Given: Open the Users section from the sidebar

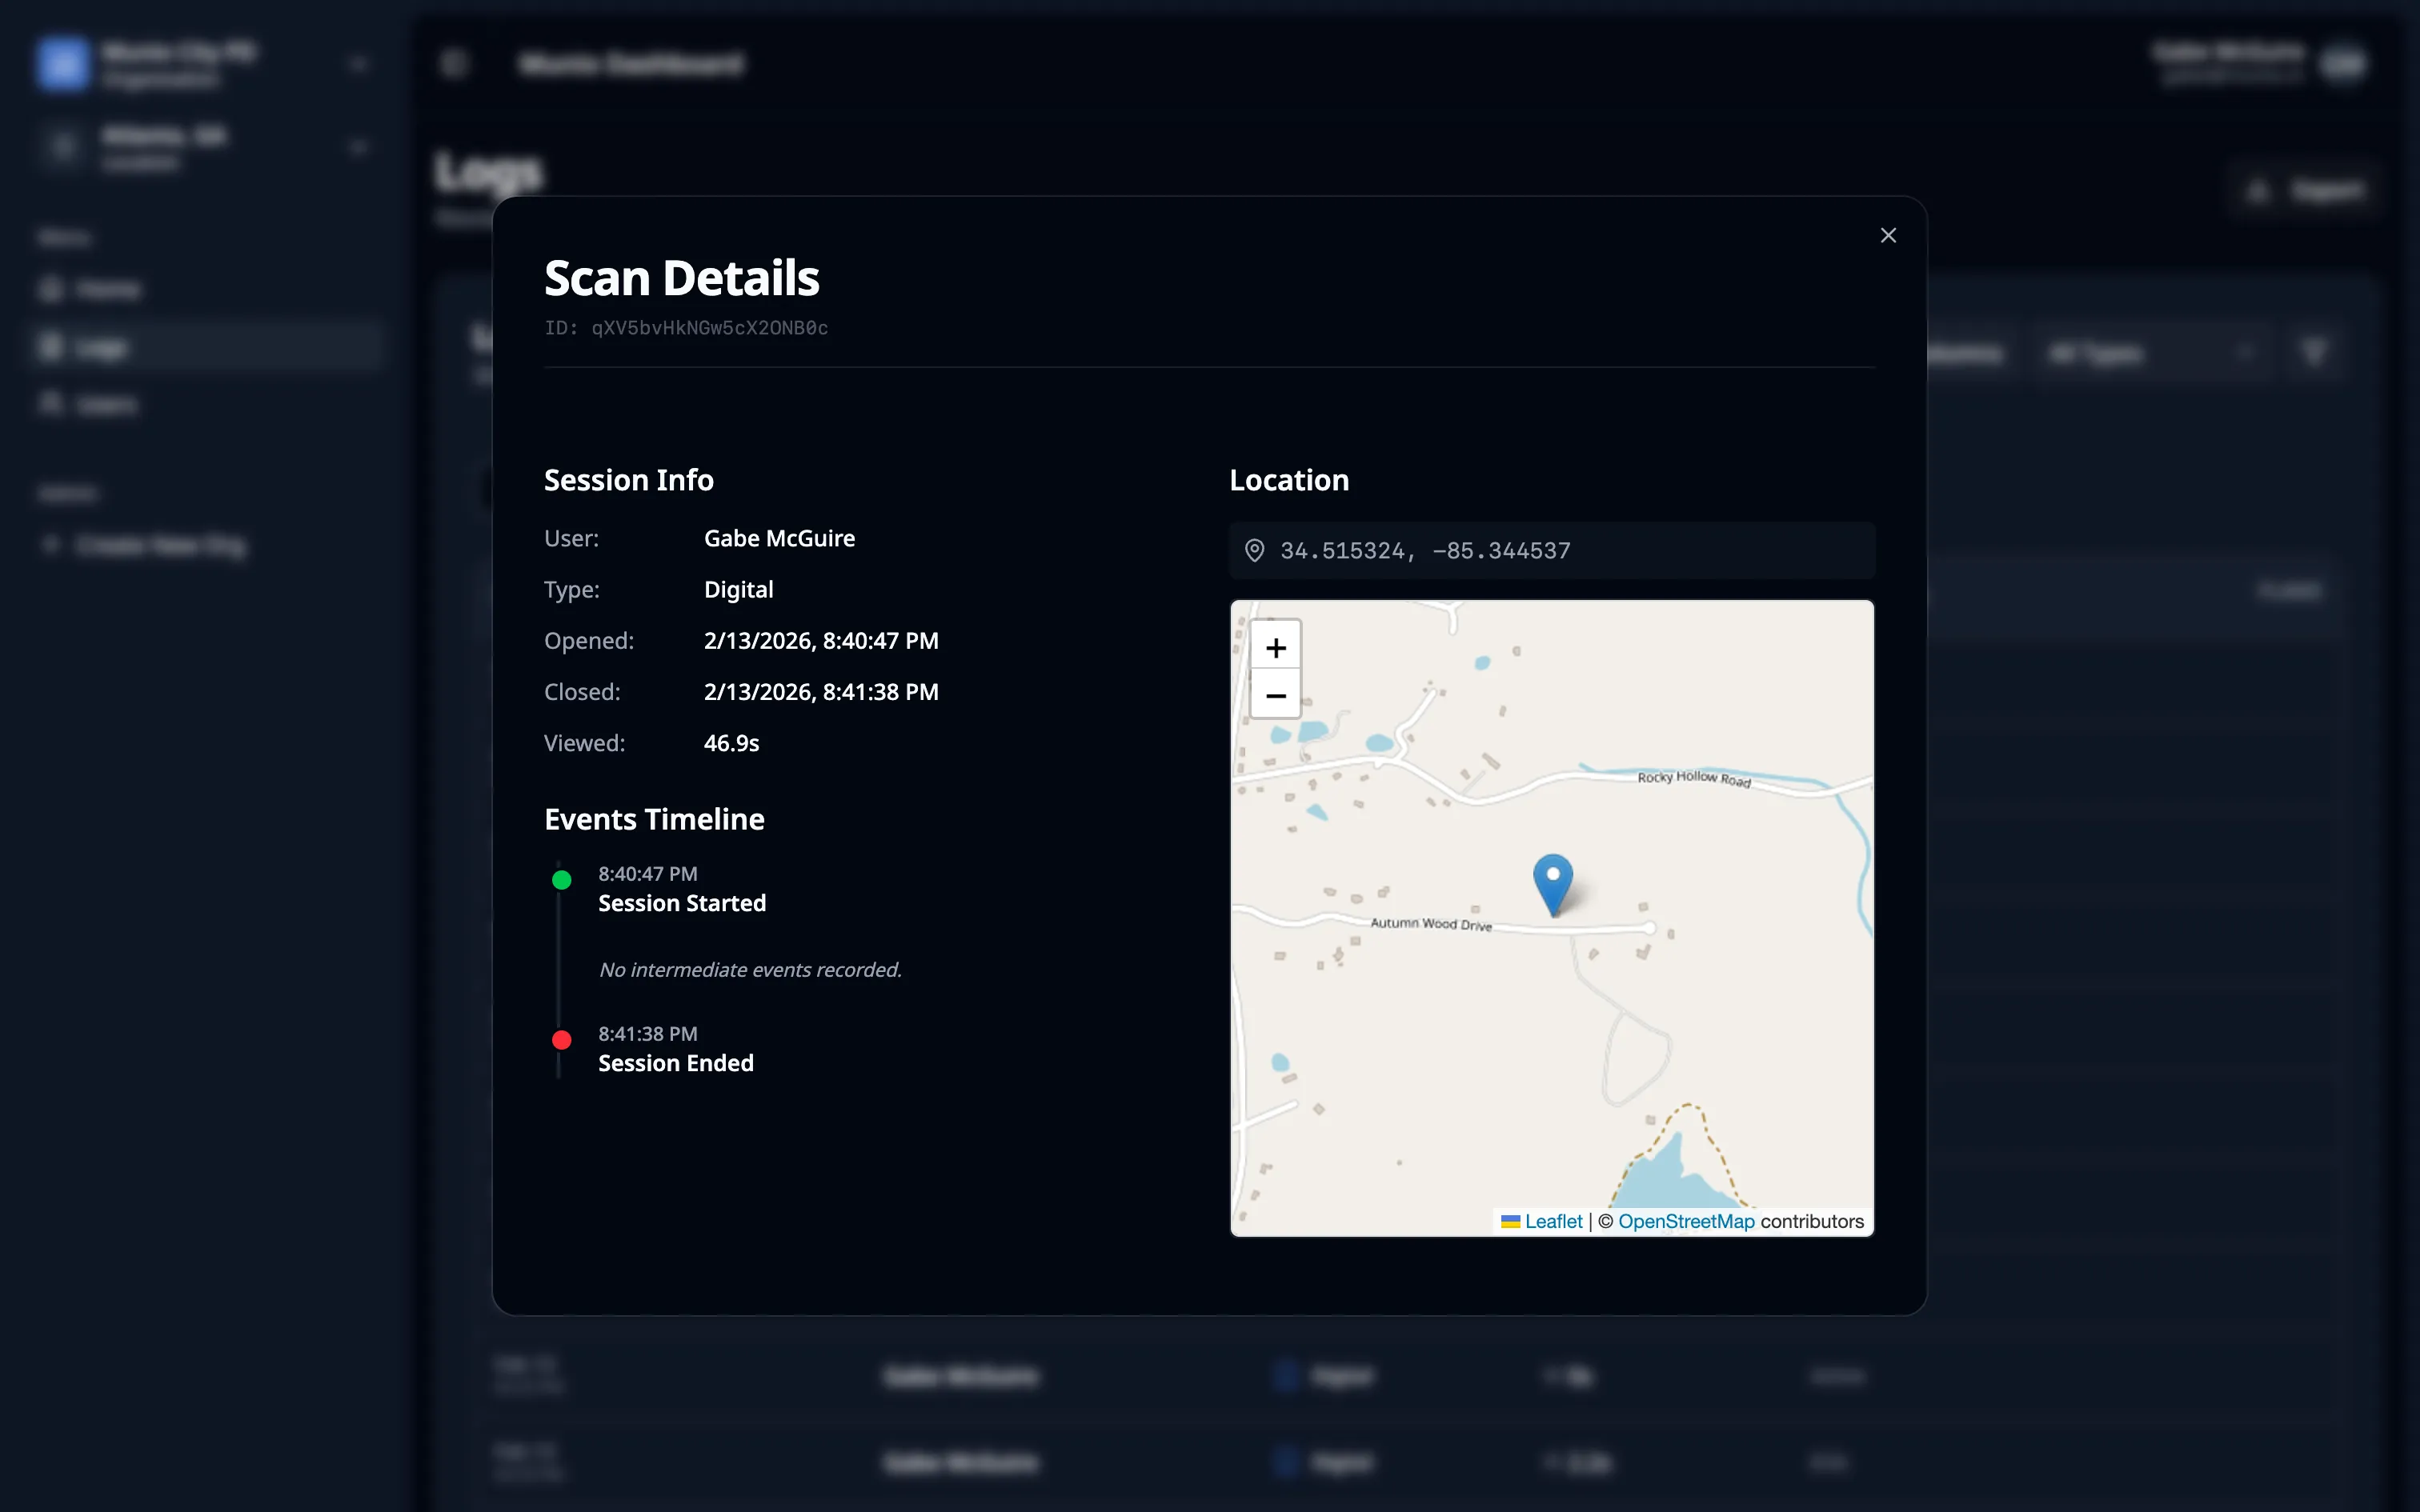Looking at the screenshot, I should click(52, 404).
